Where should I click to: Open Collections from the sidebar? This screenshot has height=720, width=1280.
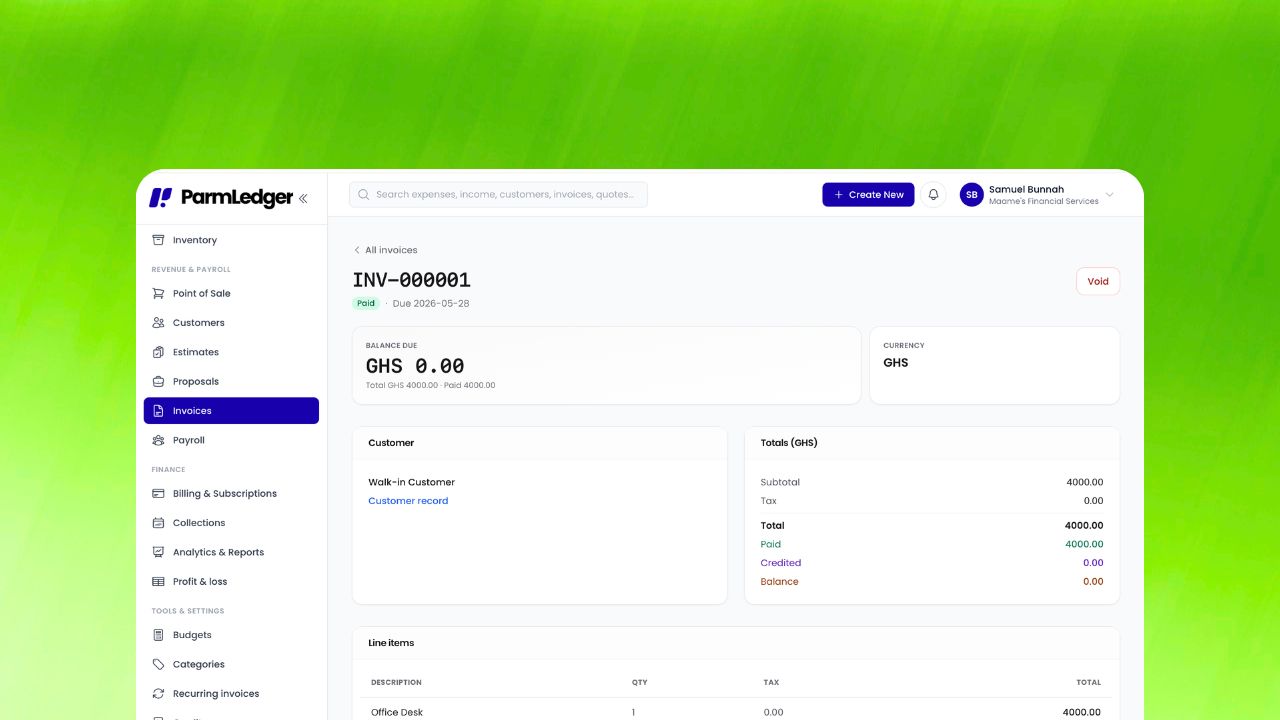point(232,523)
